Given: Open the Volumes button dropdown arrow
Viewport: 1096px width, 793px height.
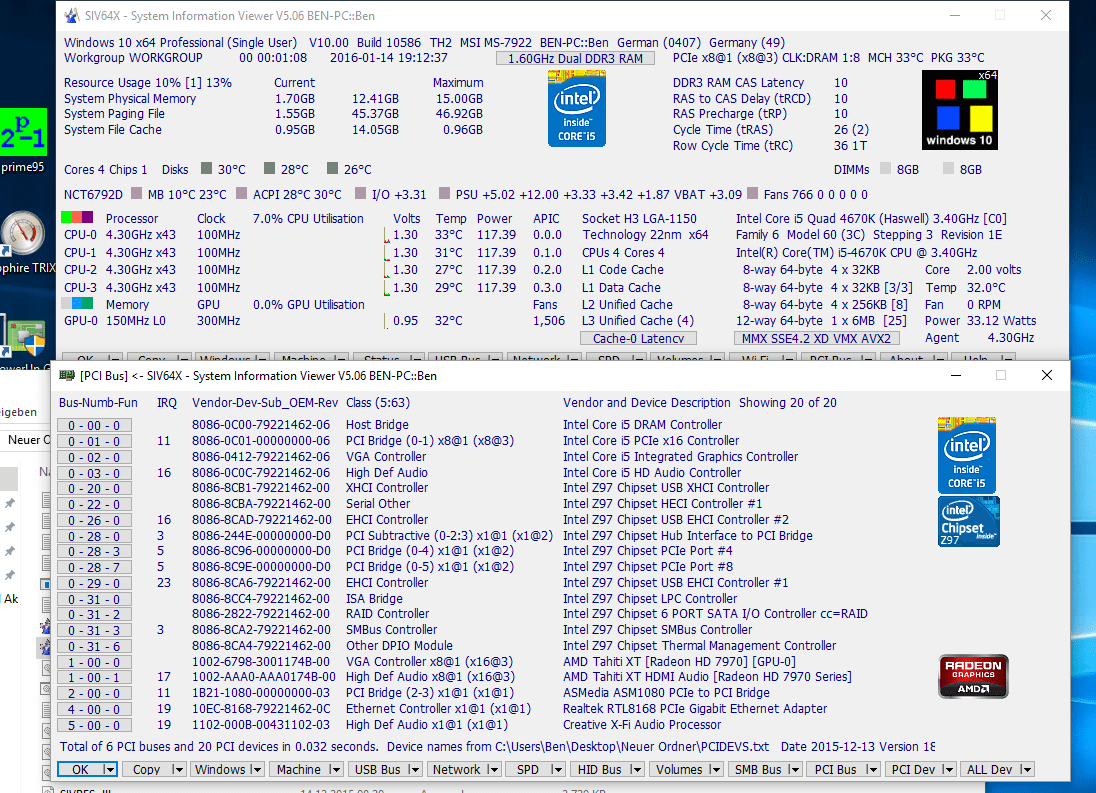Looking at the screenshot, I should [x=715, y=769].
